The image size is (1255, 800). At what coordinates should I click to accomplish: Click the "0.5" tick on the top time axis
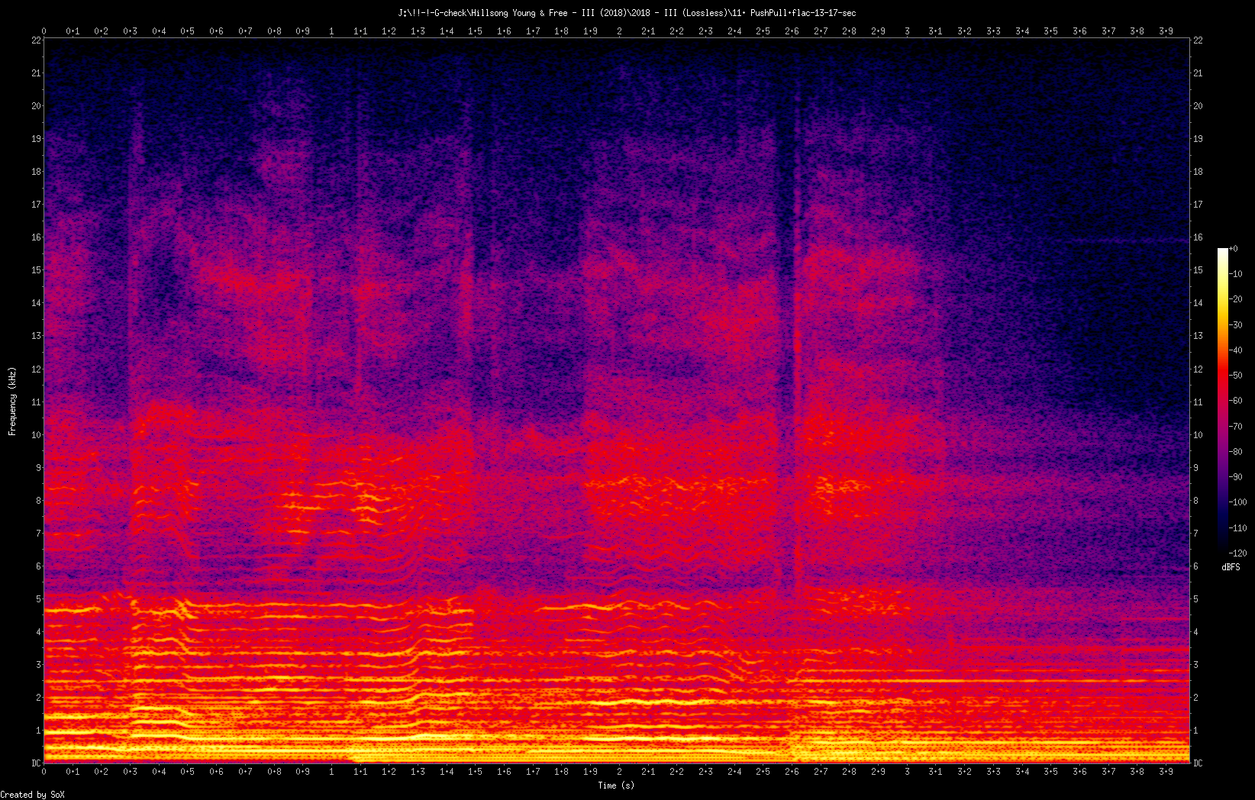188,31
